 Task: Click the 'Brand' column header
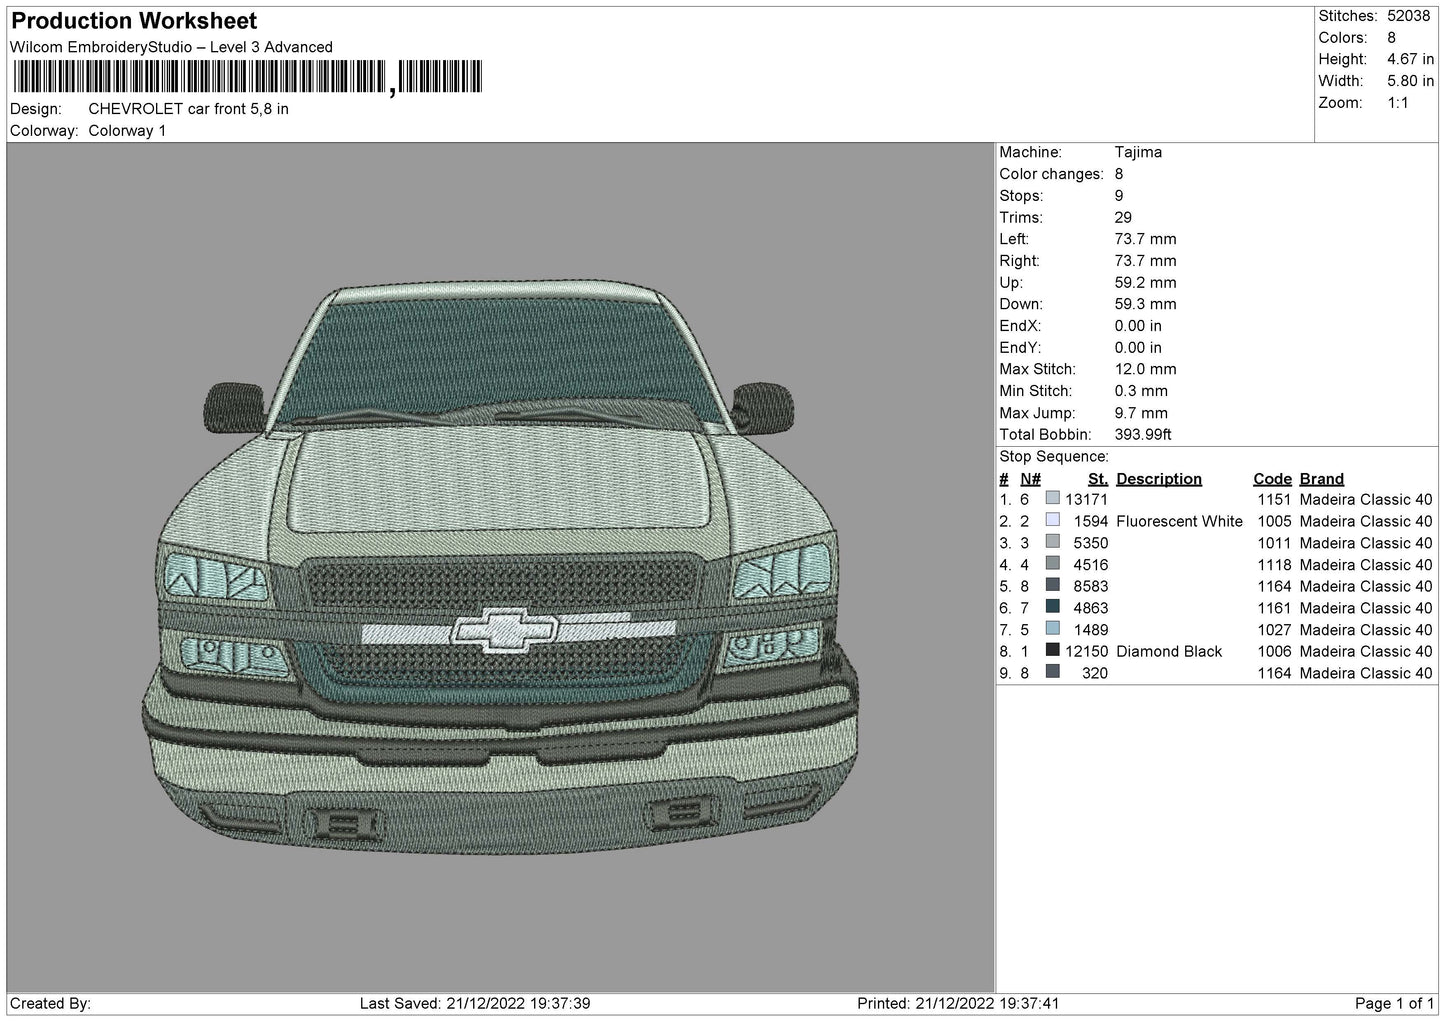tap(1322, 479)
